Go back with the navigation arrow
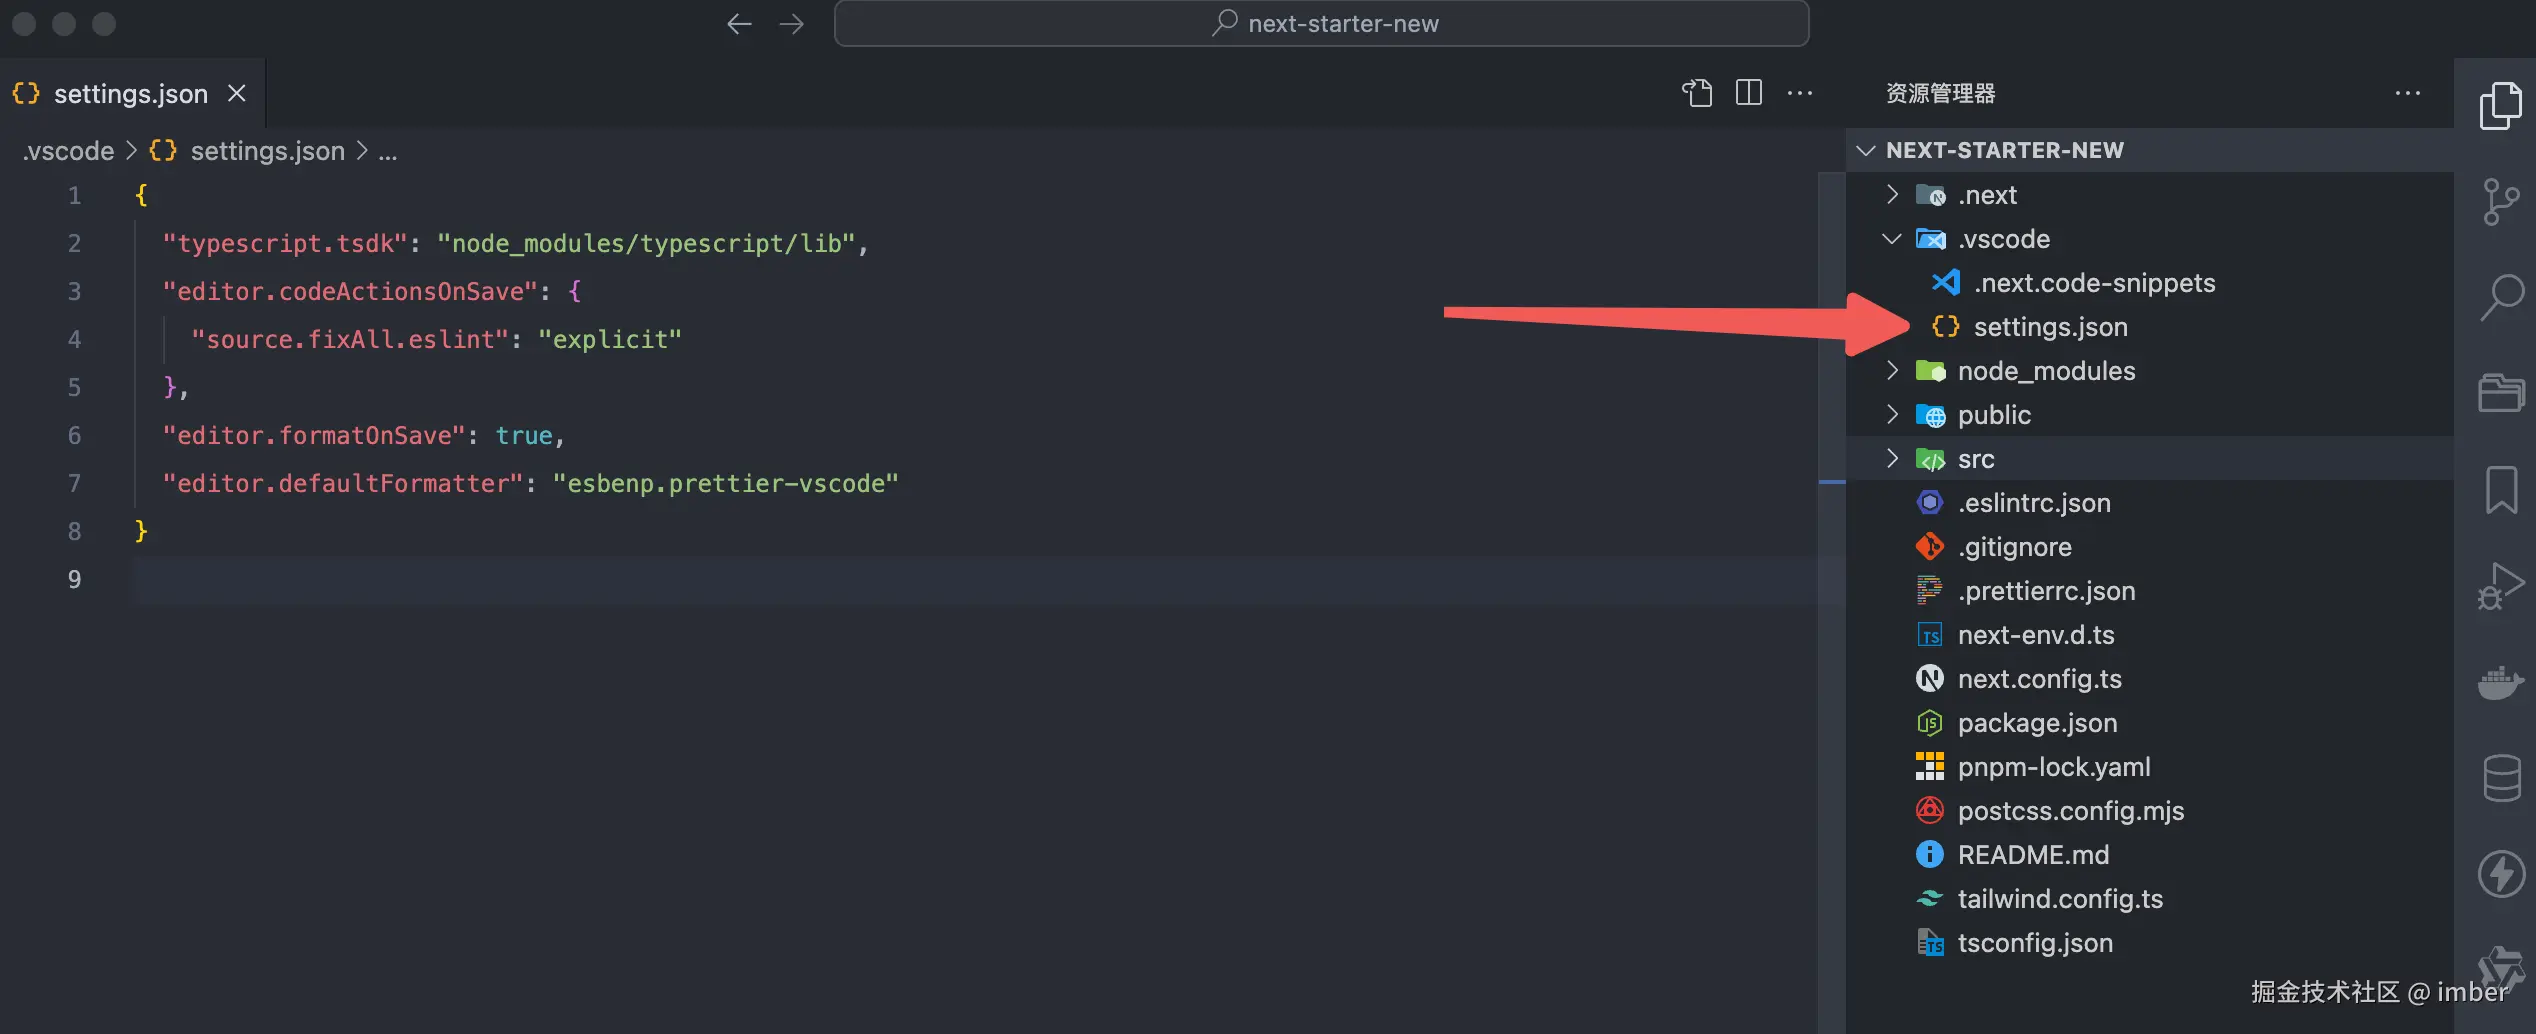The width and height of the screenshot is (2536, 1034). [x=739, y=24]
